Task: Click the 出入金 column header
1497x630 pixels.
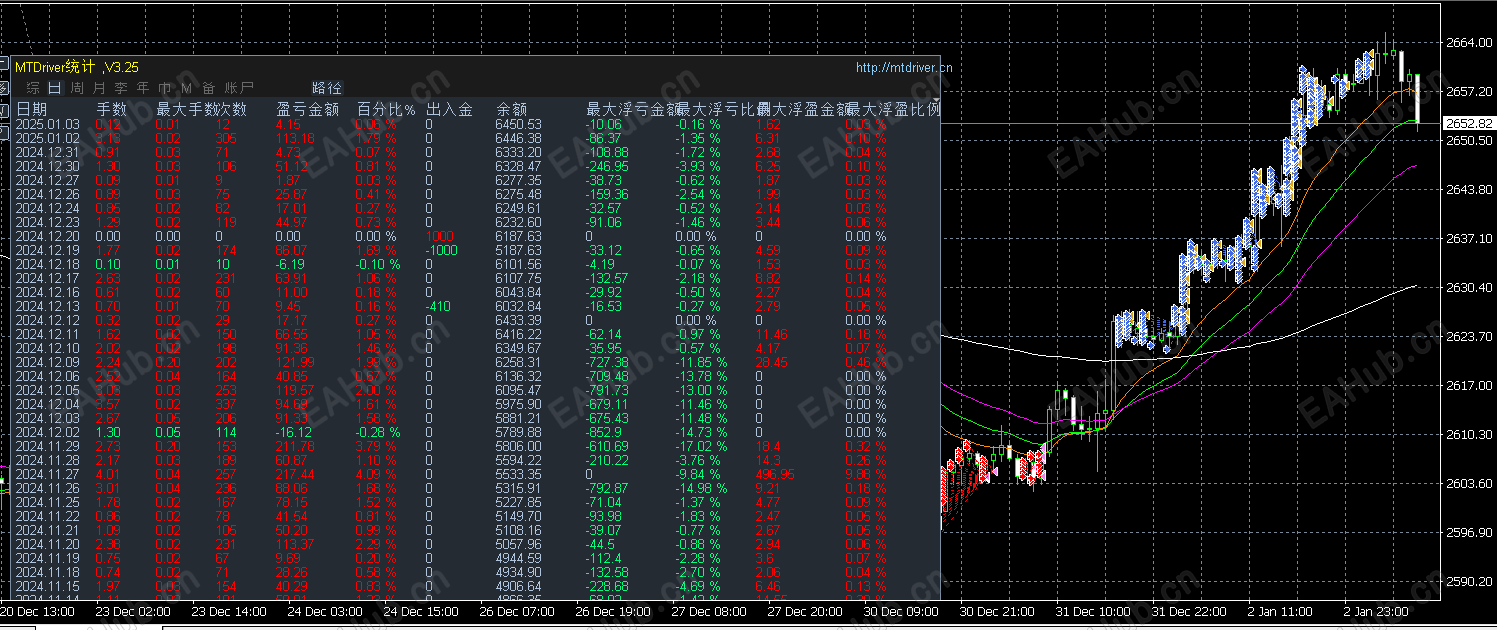Action: pos(449,108)
